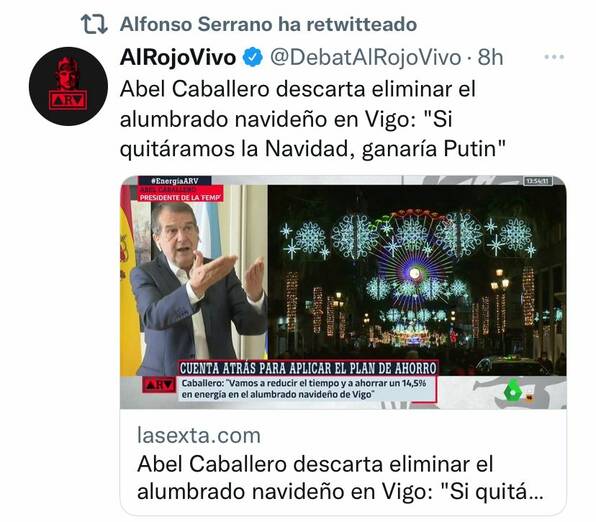Open the tweet text about Abel Caballero
Screen dimensions: 596x522
[x=313, y=119]
